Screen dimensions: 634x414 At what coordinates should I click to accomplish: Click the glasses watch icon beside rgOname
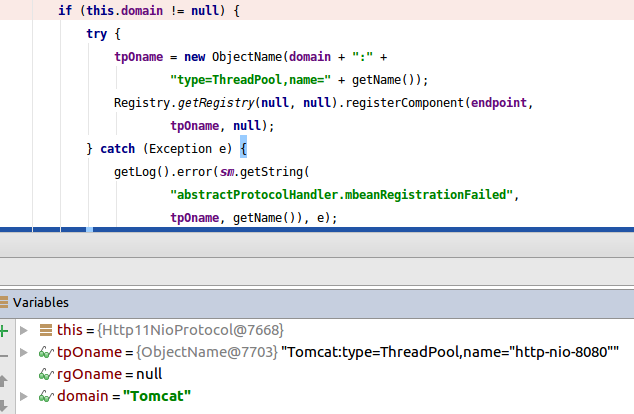click(x=46, y=374)
